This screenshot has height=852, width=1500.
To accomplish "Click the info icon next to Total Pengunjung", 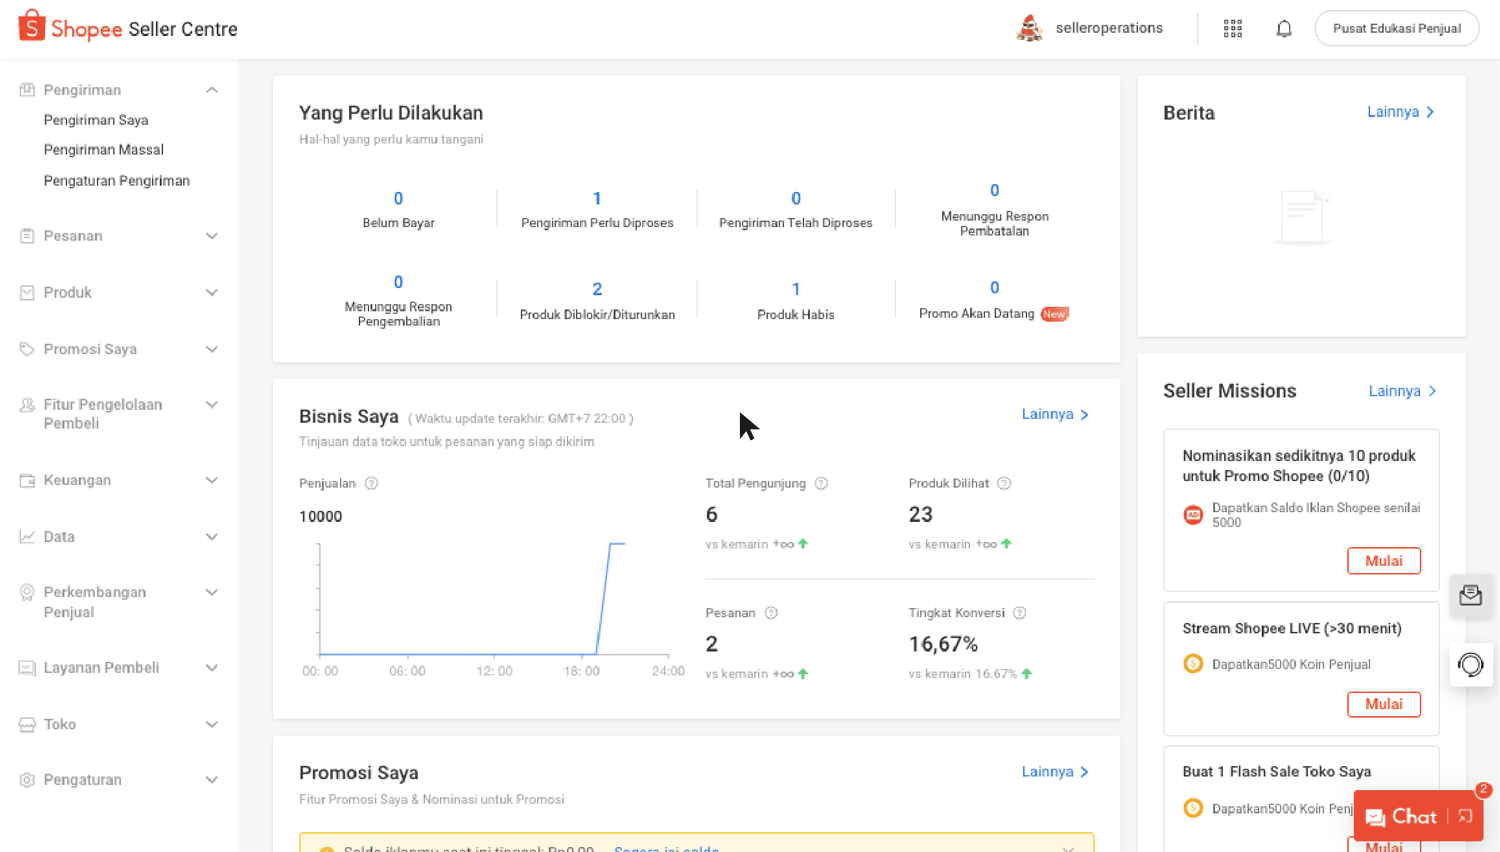I will (821, 484).
